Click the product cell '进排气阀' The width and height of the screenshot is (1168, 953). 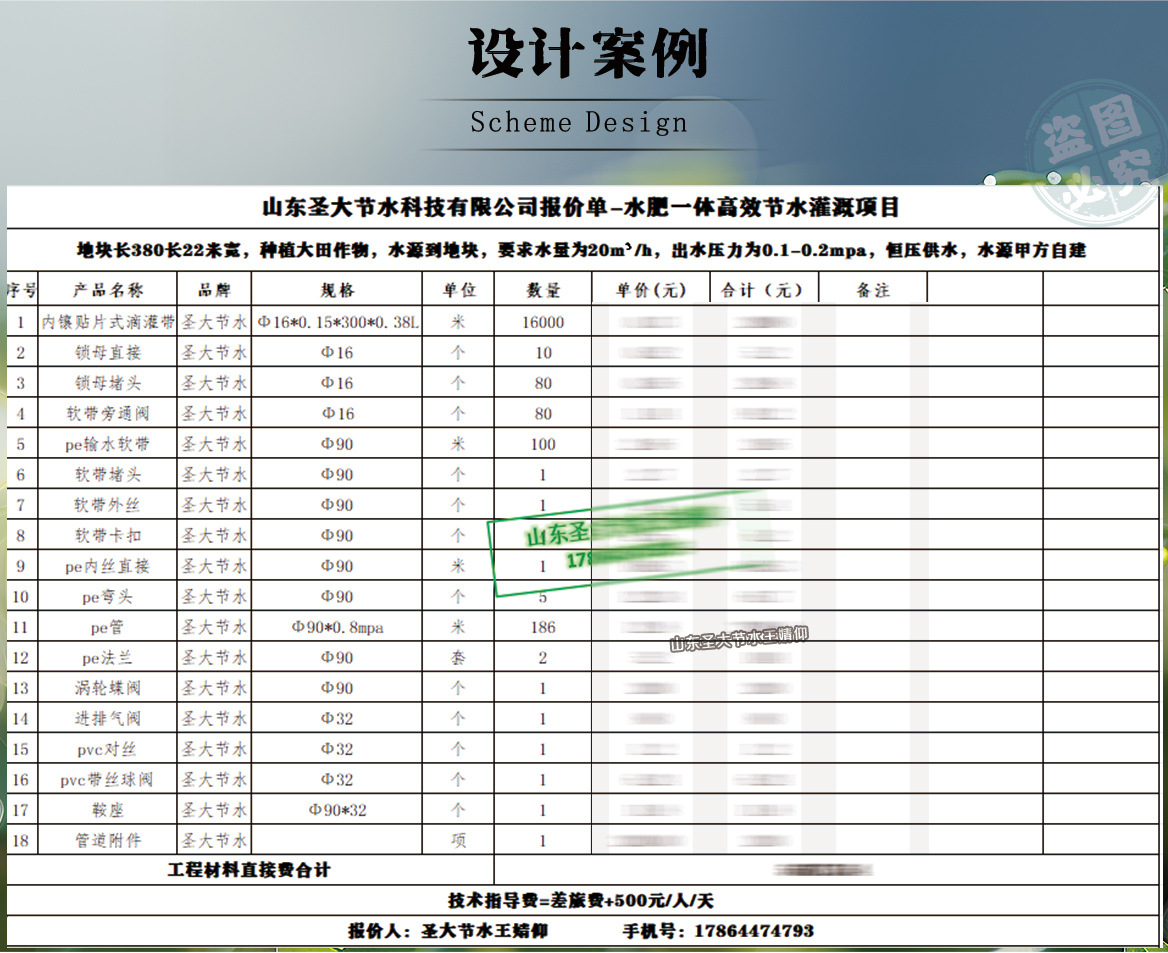point(108,719)
